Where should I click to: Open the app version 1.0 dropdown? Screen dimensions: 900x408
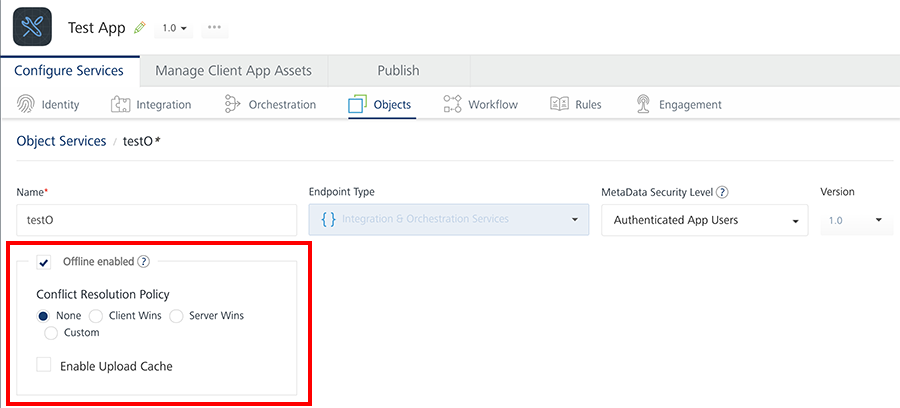click(x=175, y=28)
